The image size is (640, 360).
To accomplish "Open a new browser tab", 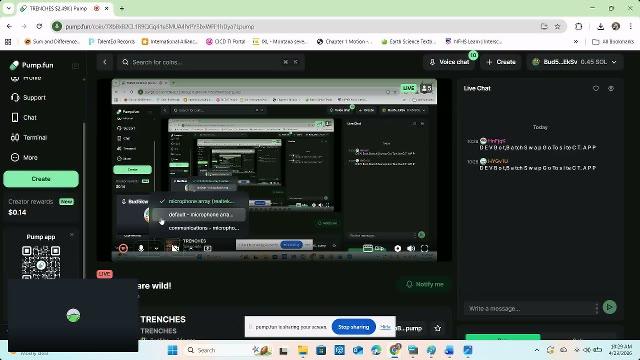I will click(x=122, y=8).
